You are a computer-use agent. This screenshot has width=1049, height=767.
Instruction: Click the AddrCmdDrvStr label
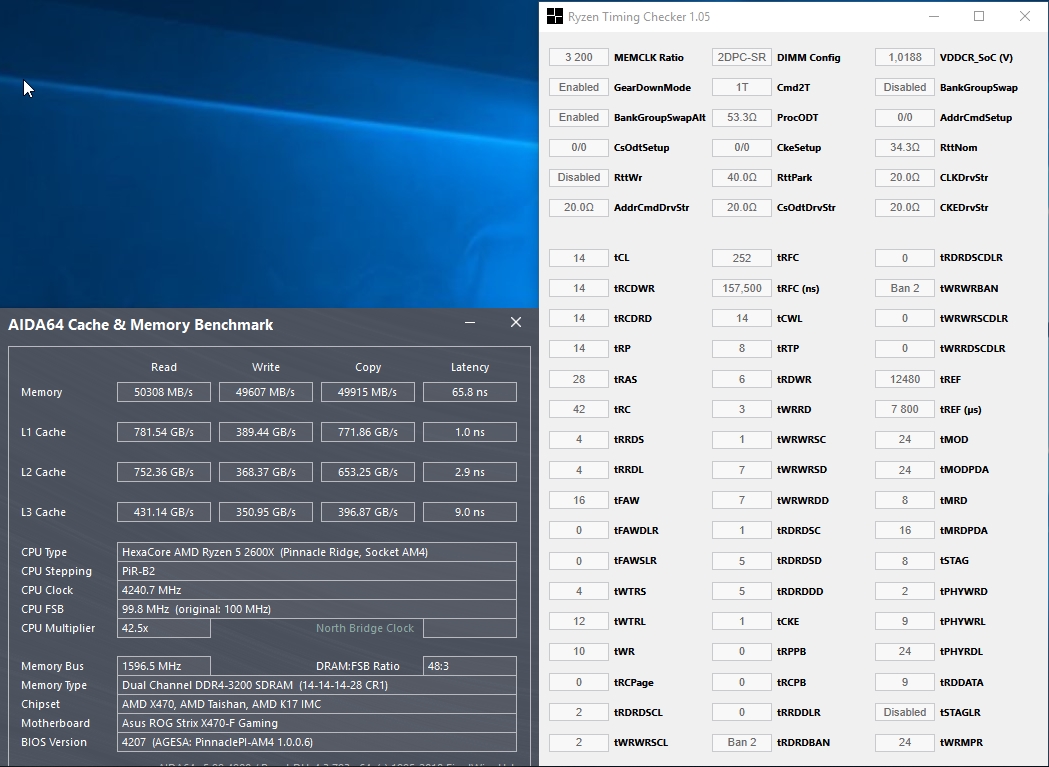coord(651,207)
